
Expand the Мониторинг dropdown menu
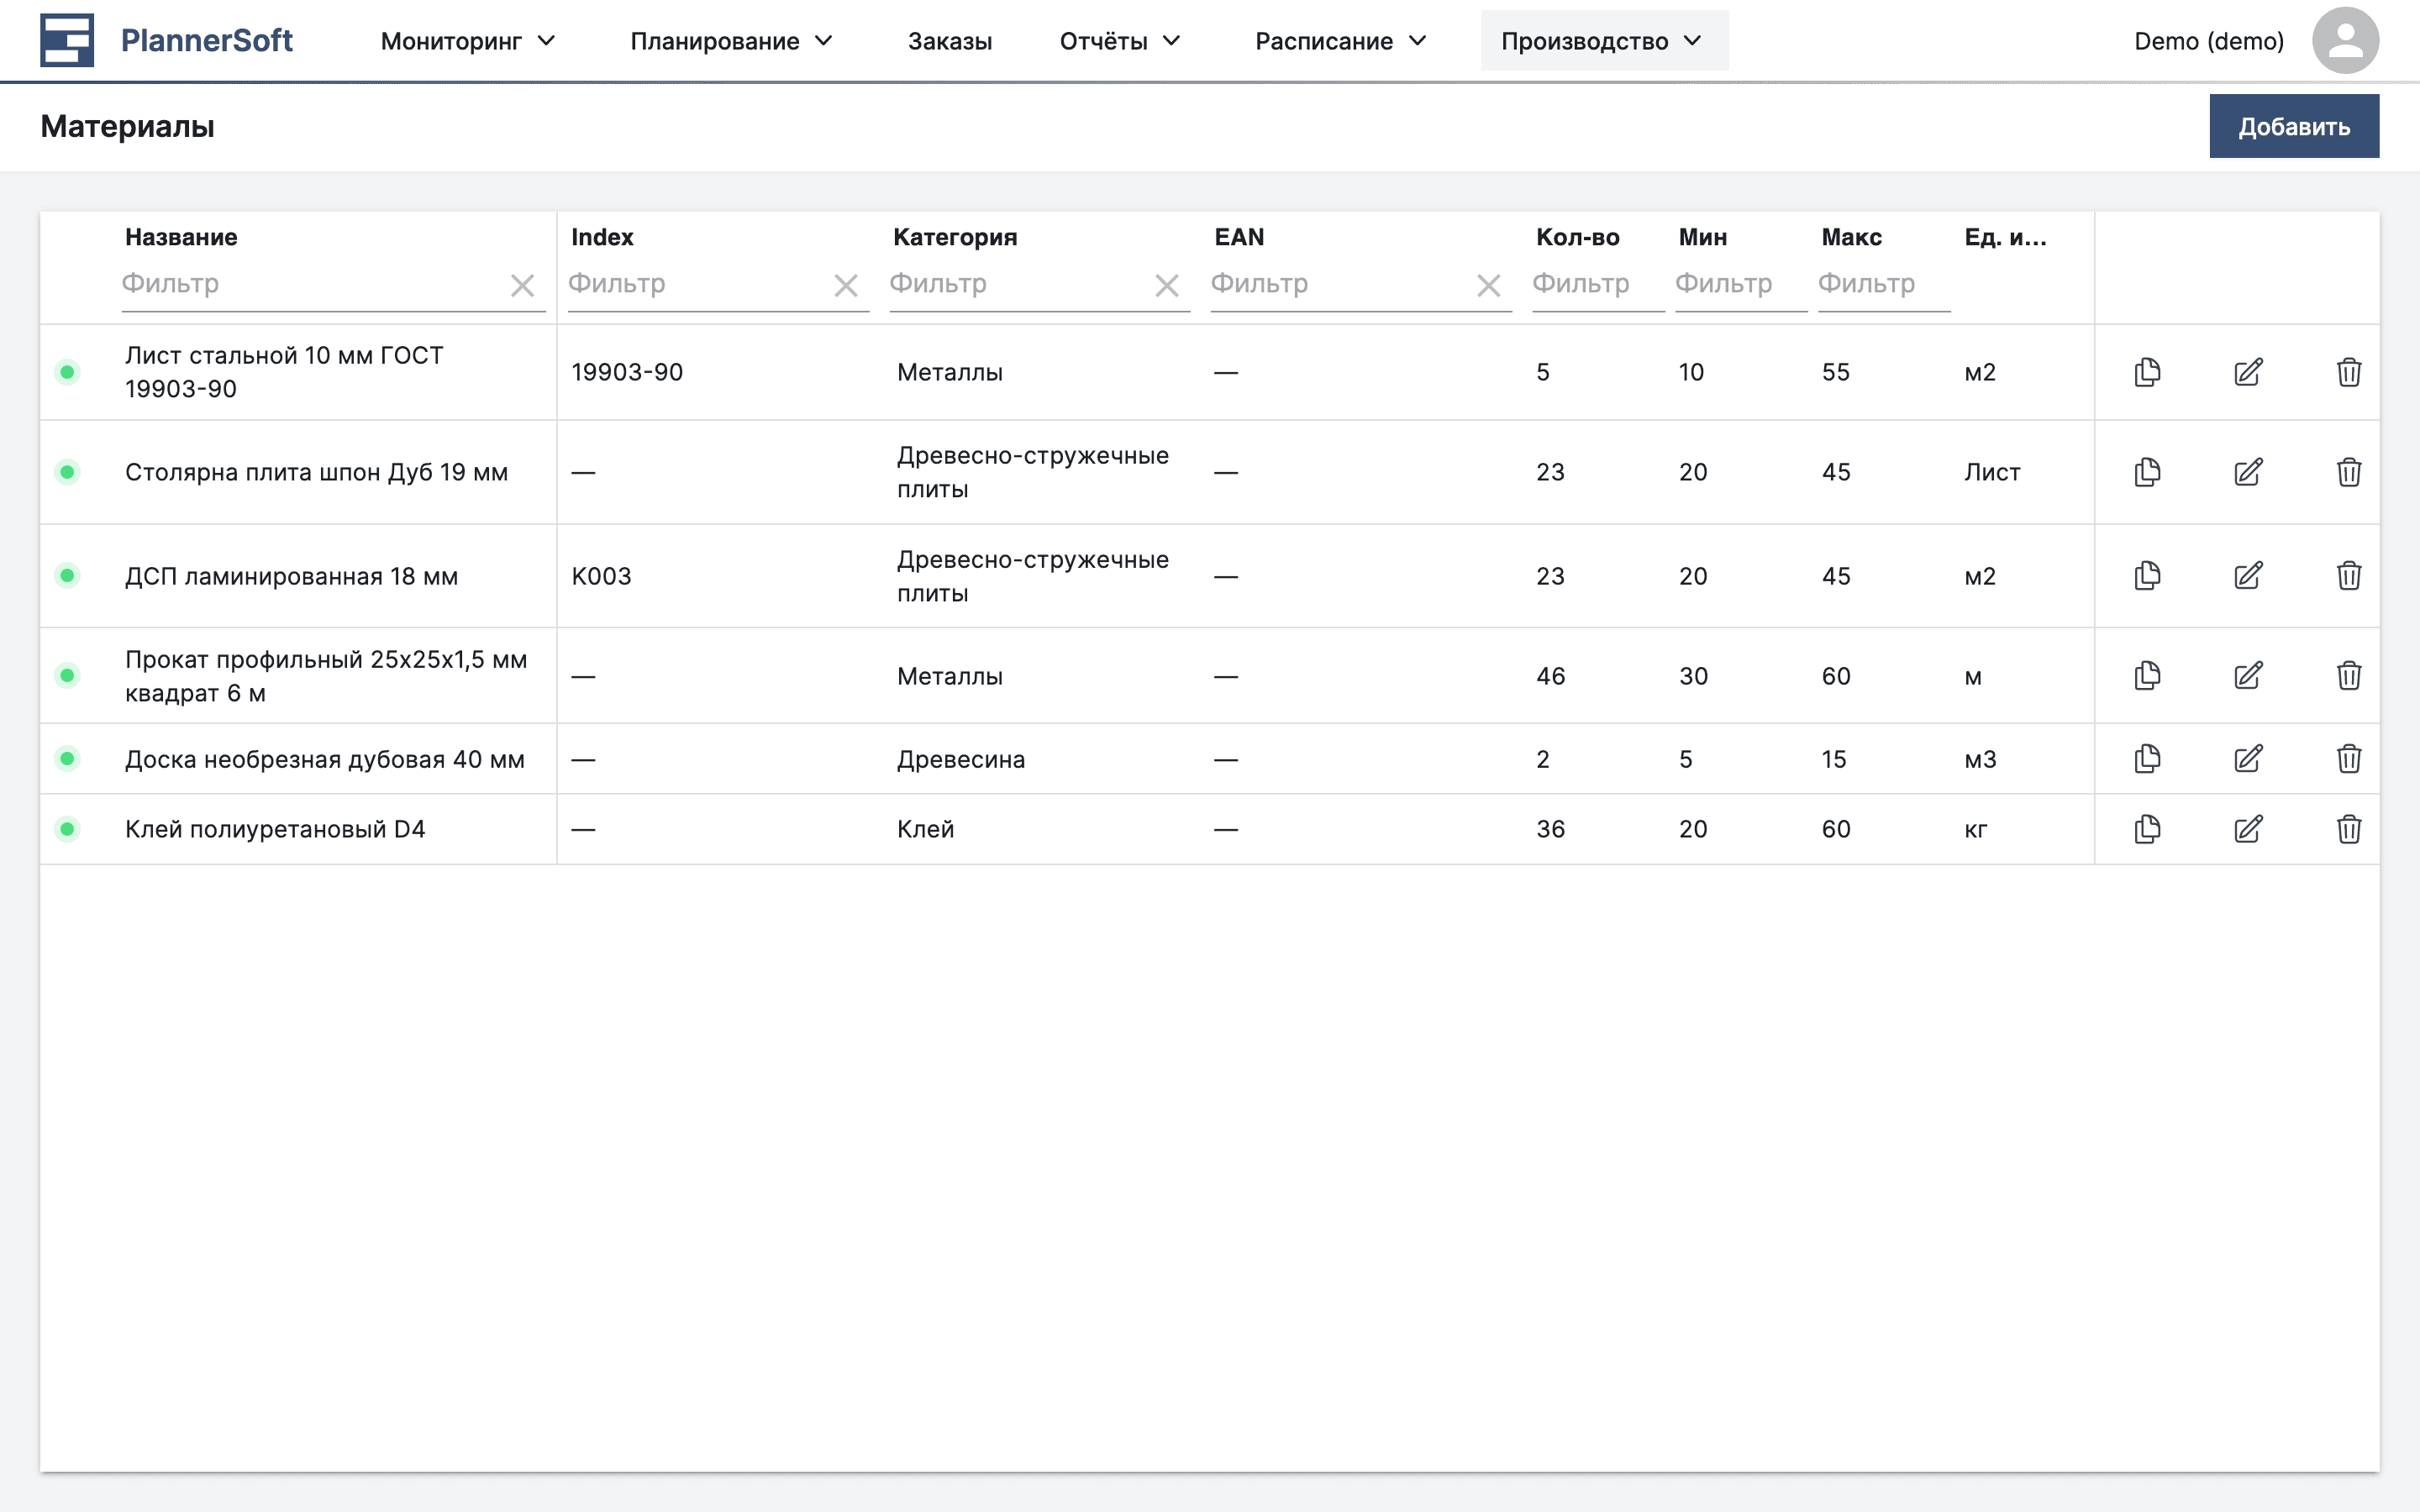467,41
